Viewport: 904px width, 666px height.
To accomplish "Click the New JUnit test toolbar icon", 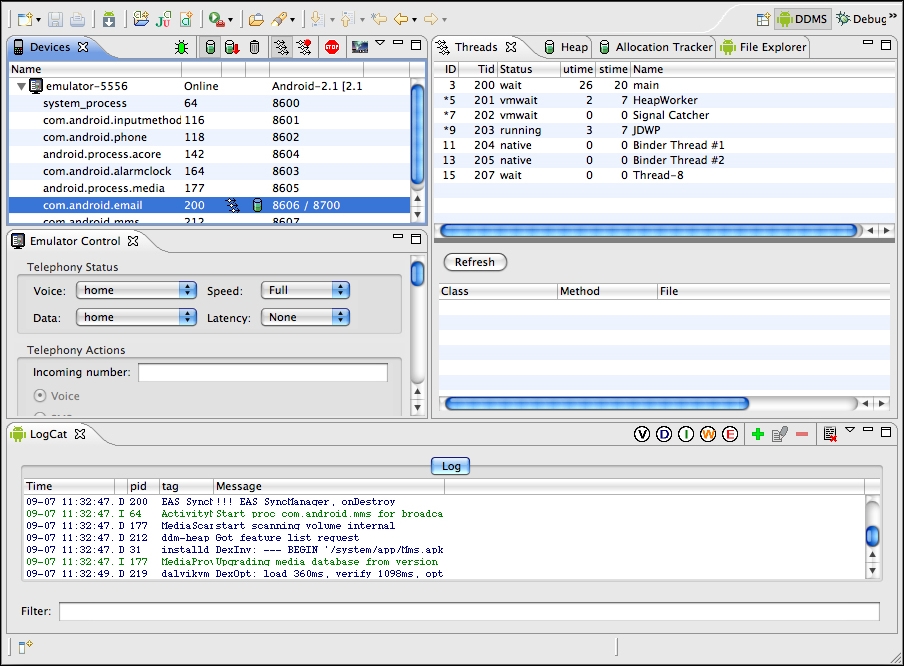I will coord(163,19).
